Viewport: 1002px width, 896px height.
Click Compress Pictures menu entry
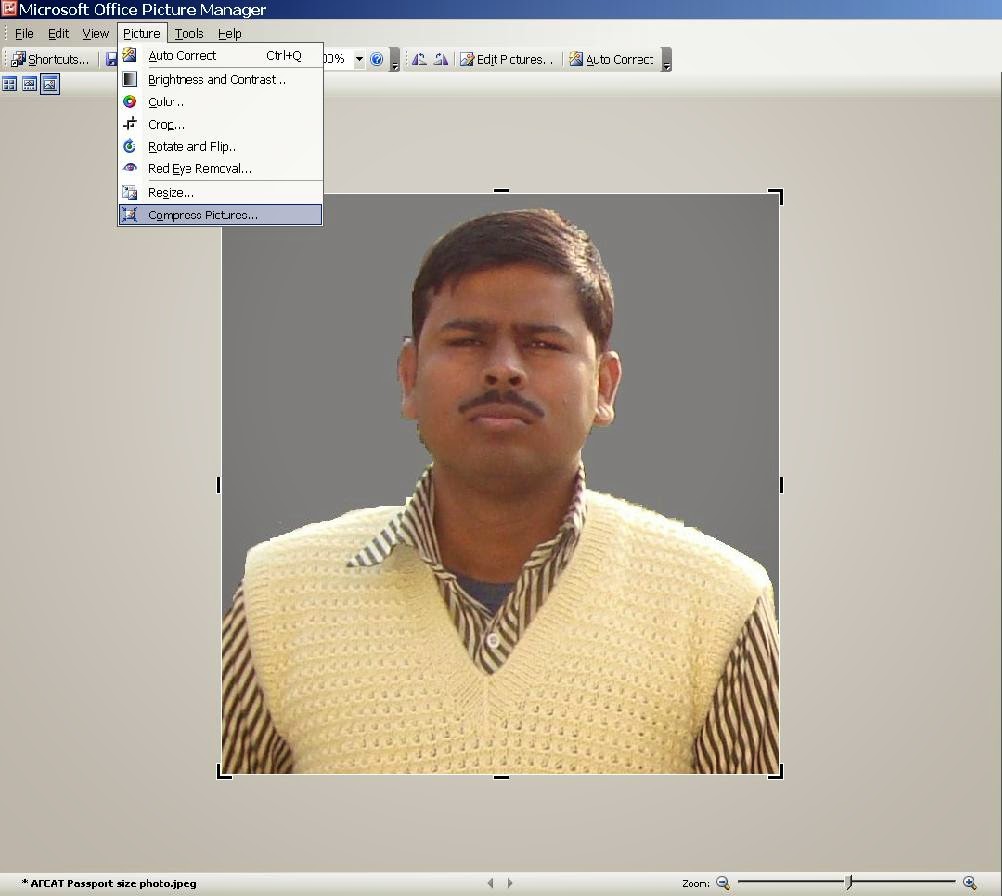pos(220,215)
